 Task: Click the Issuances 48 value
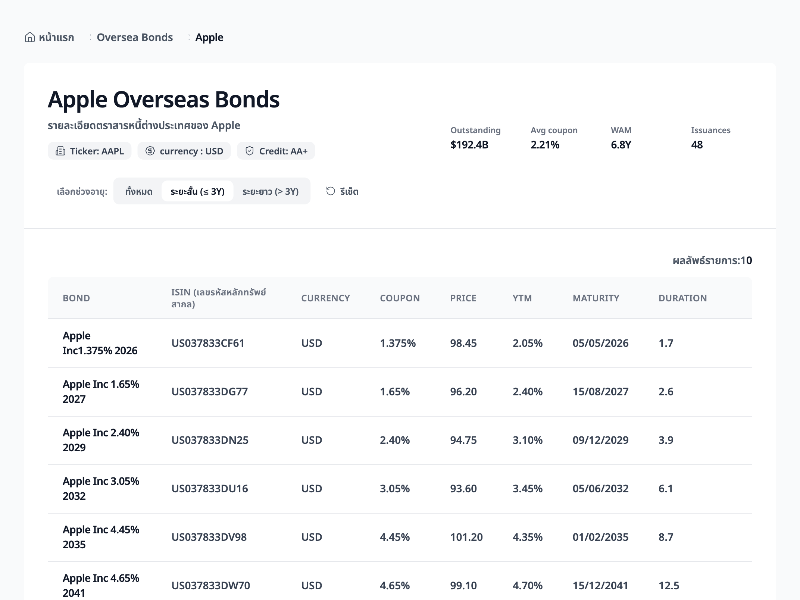point(697,145)
